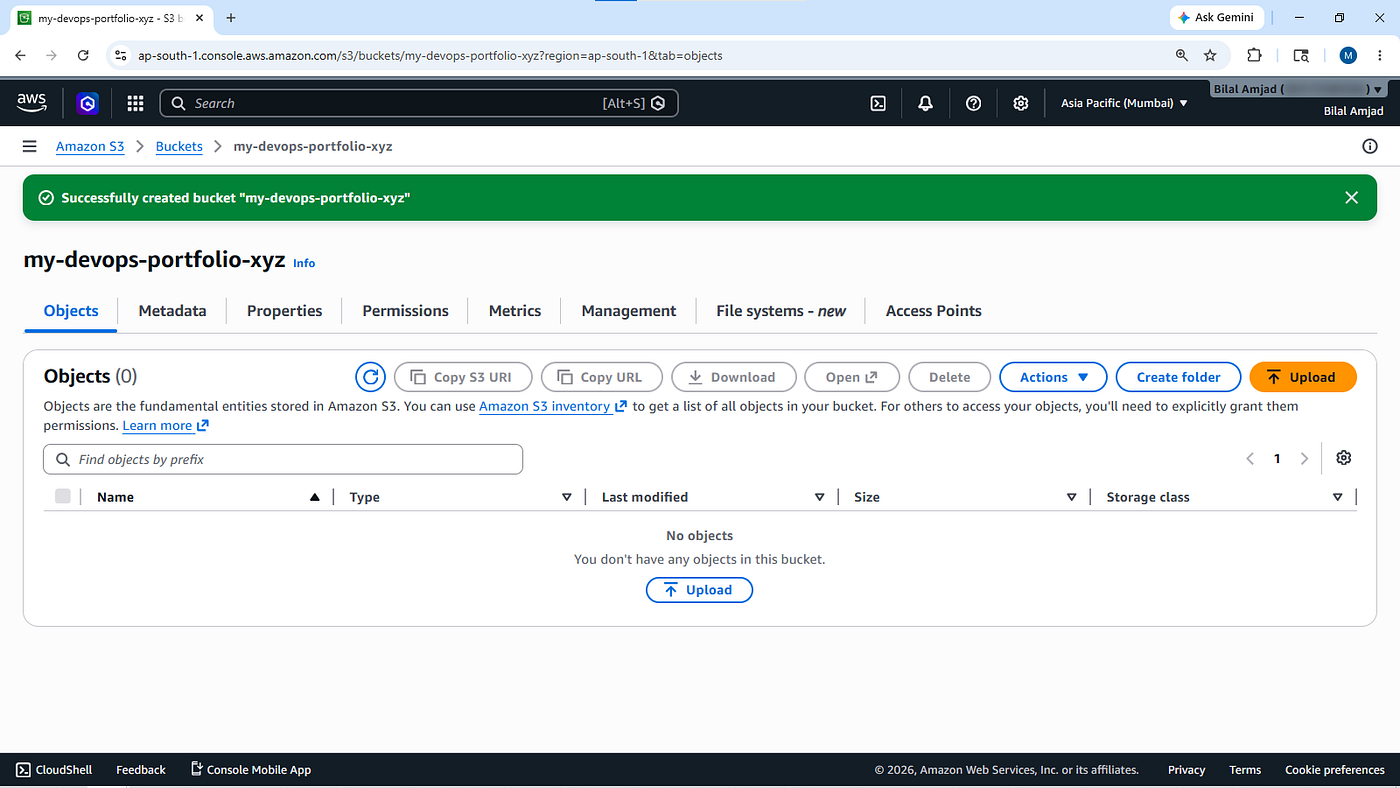The width and height of the screenshot is (1400, 788).
Task: Open the Access Points tab
Action: [x=934, y=311]
